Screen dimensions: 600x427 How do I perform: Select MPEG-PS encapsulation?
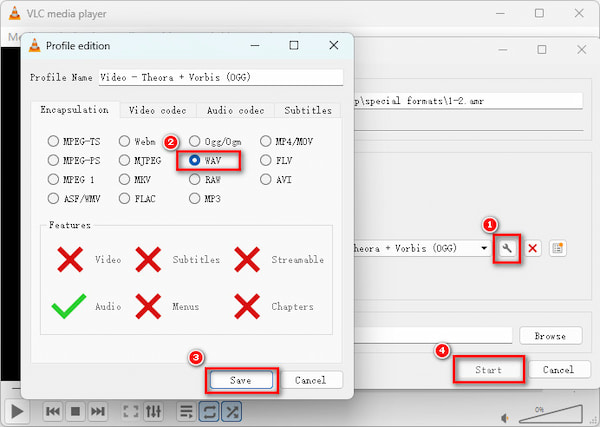point(74,160)
